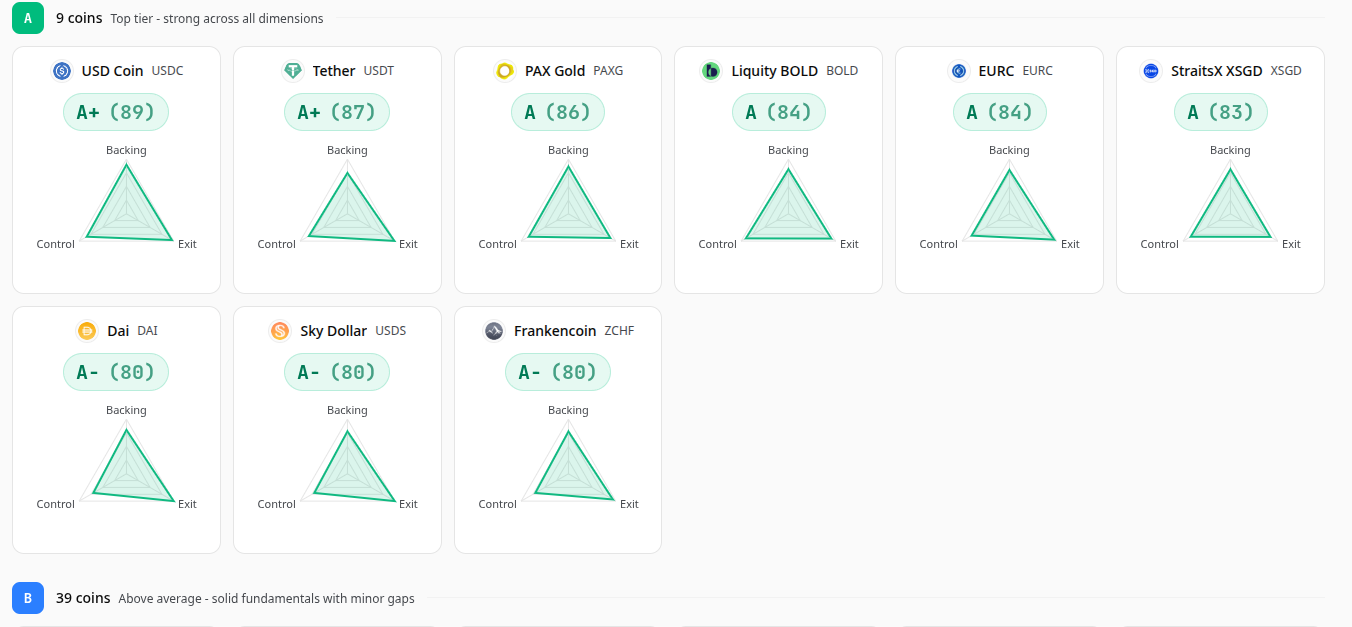Click the Frankencoin logo icon
This screenshot has width=1352, height=627.
click(494, 331)
